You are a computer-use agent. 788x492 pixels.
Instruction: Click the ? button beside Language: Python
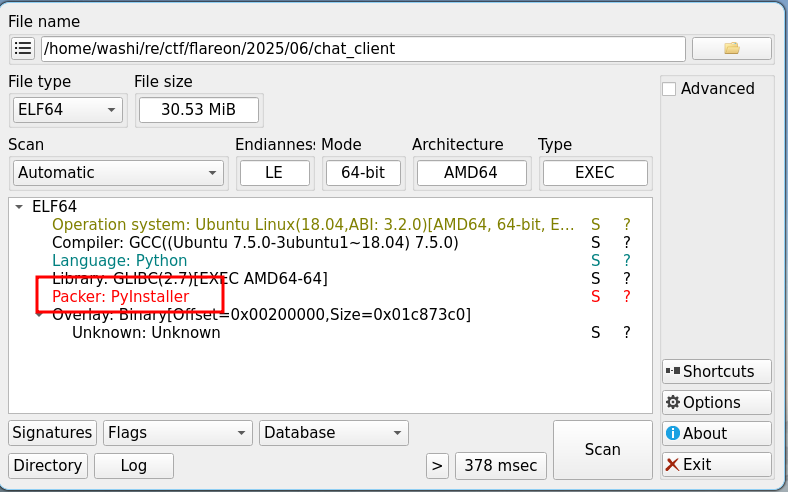pyautogui.click(x=627, y=260)
